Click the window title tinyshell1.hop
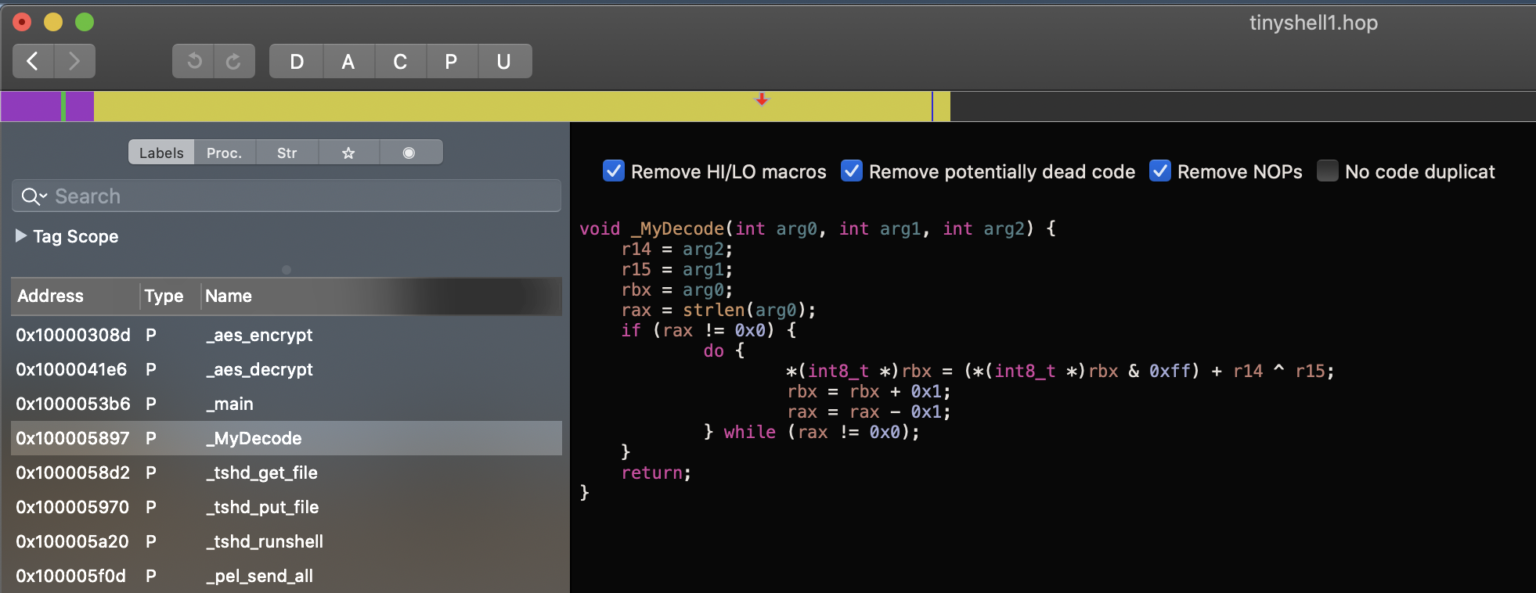Screen dimensions: 1536x593 coord(1313,22)
